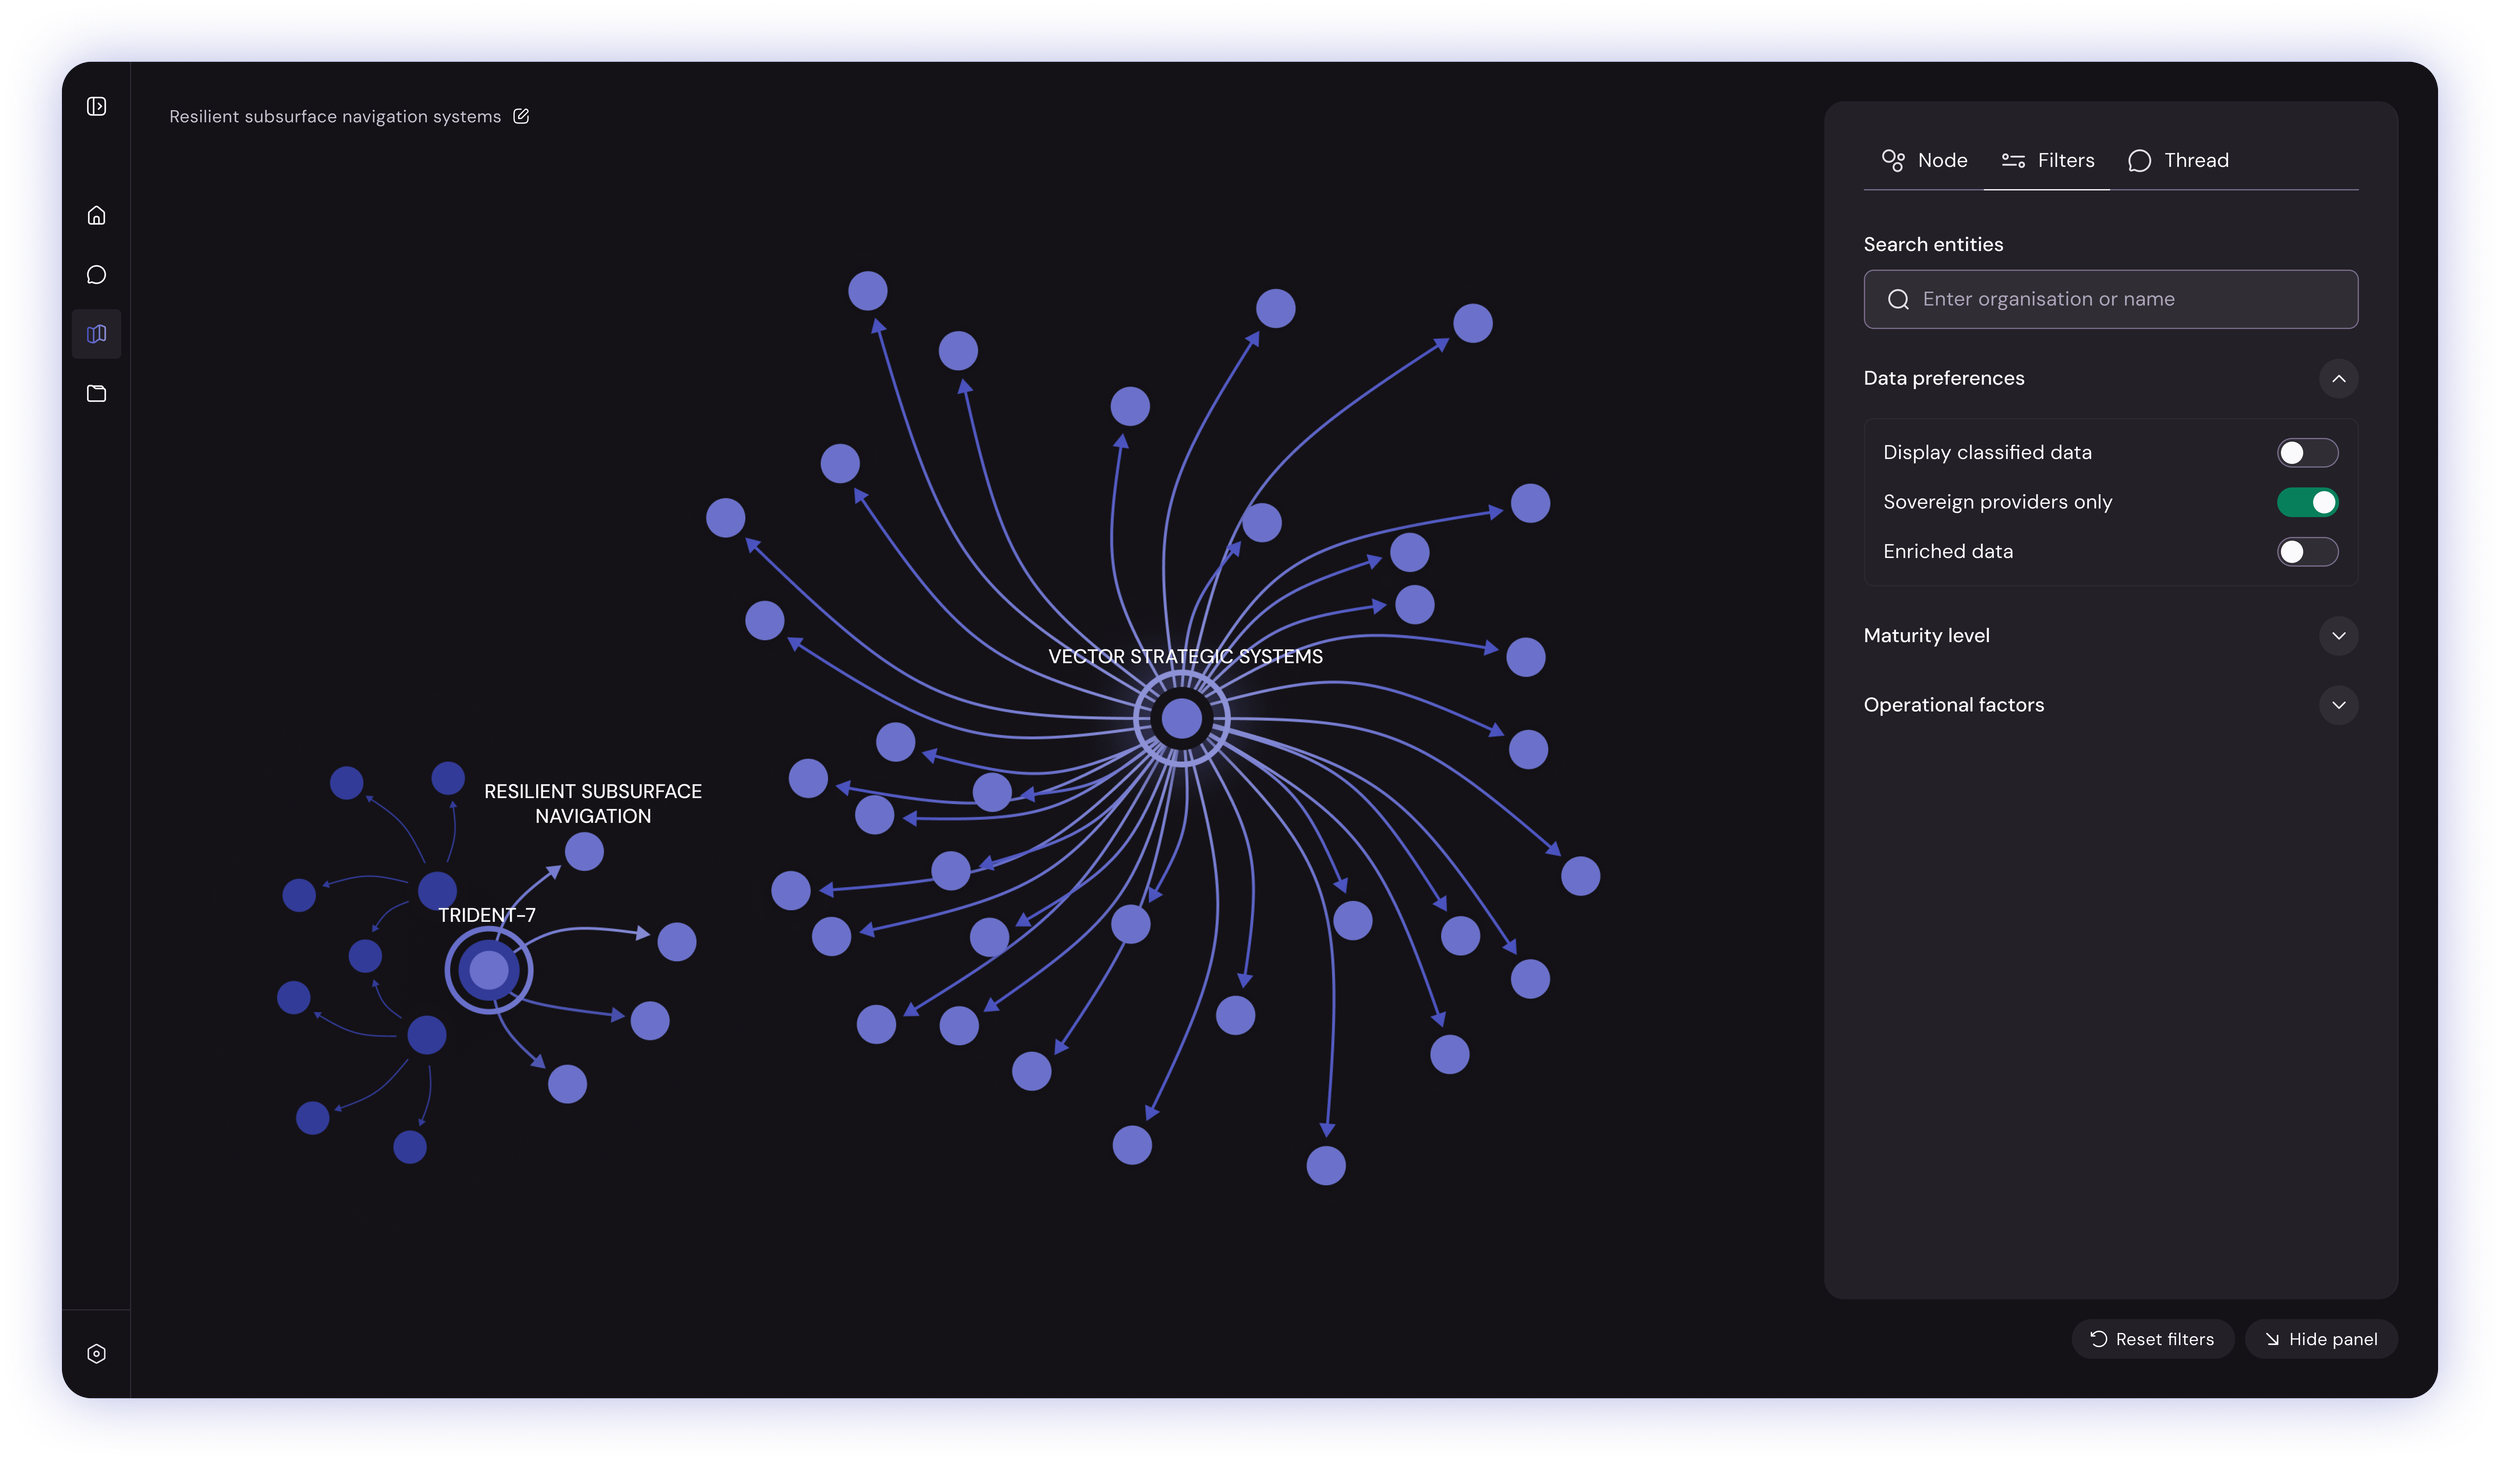Click the Reset filters button

click(x=2152, y=1339)
